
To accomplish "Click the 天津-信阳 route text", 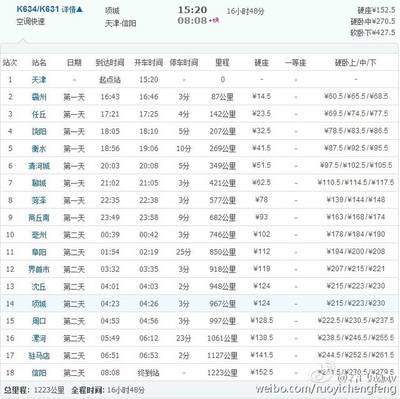I will click(x=121, y=23).
